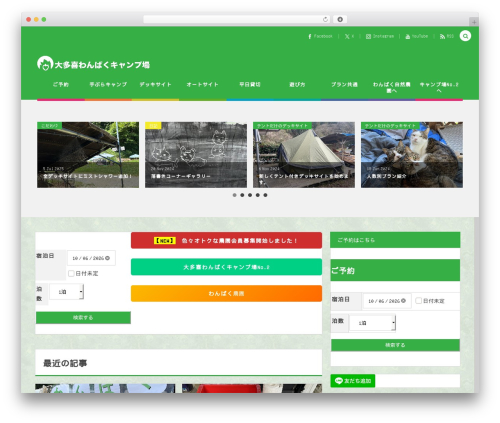The width and height of the screenshot is (500, 423).
Task: Select the second carousel pagination dot
Action: coord(242,195)
